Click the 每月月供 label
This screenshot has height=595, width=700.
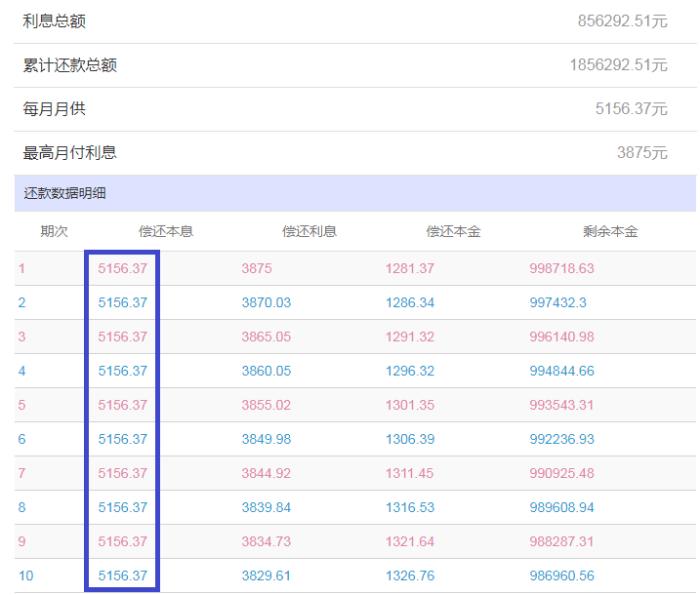(55, 109)
